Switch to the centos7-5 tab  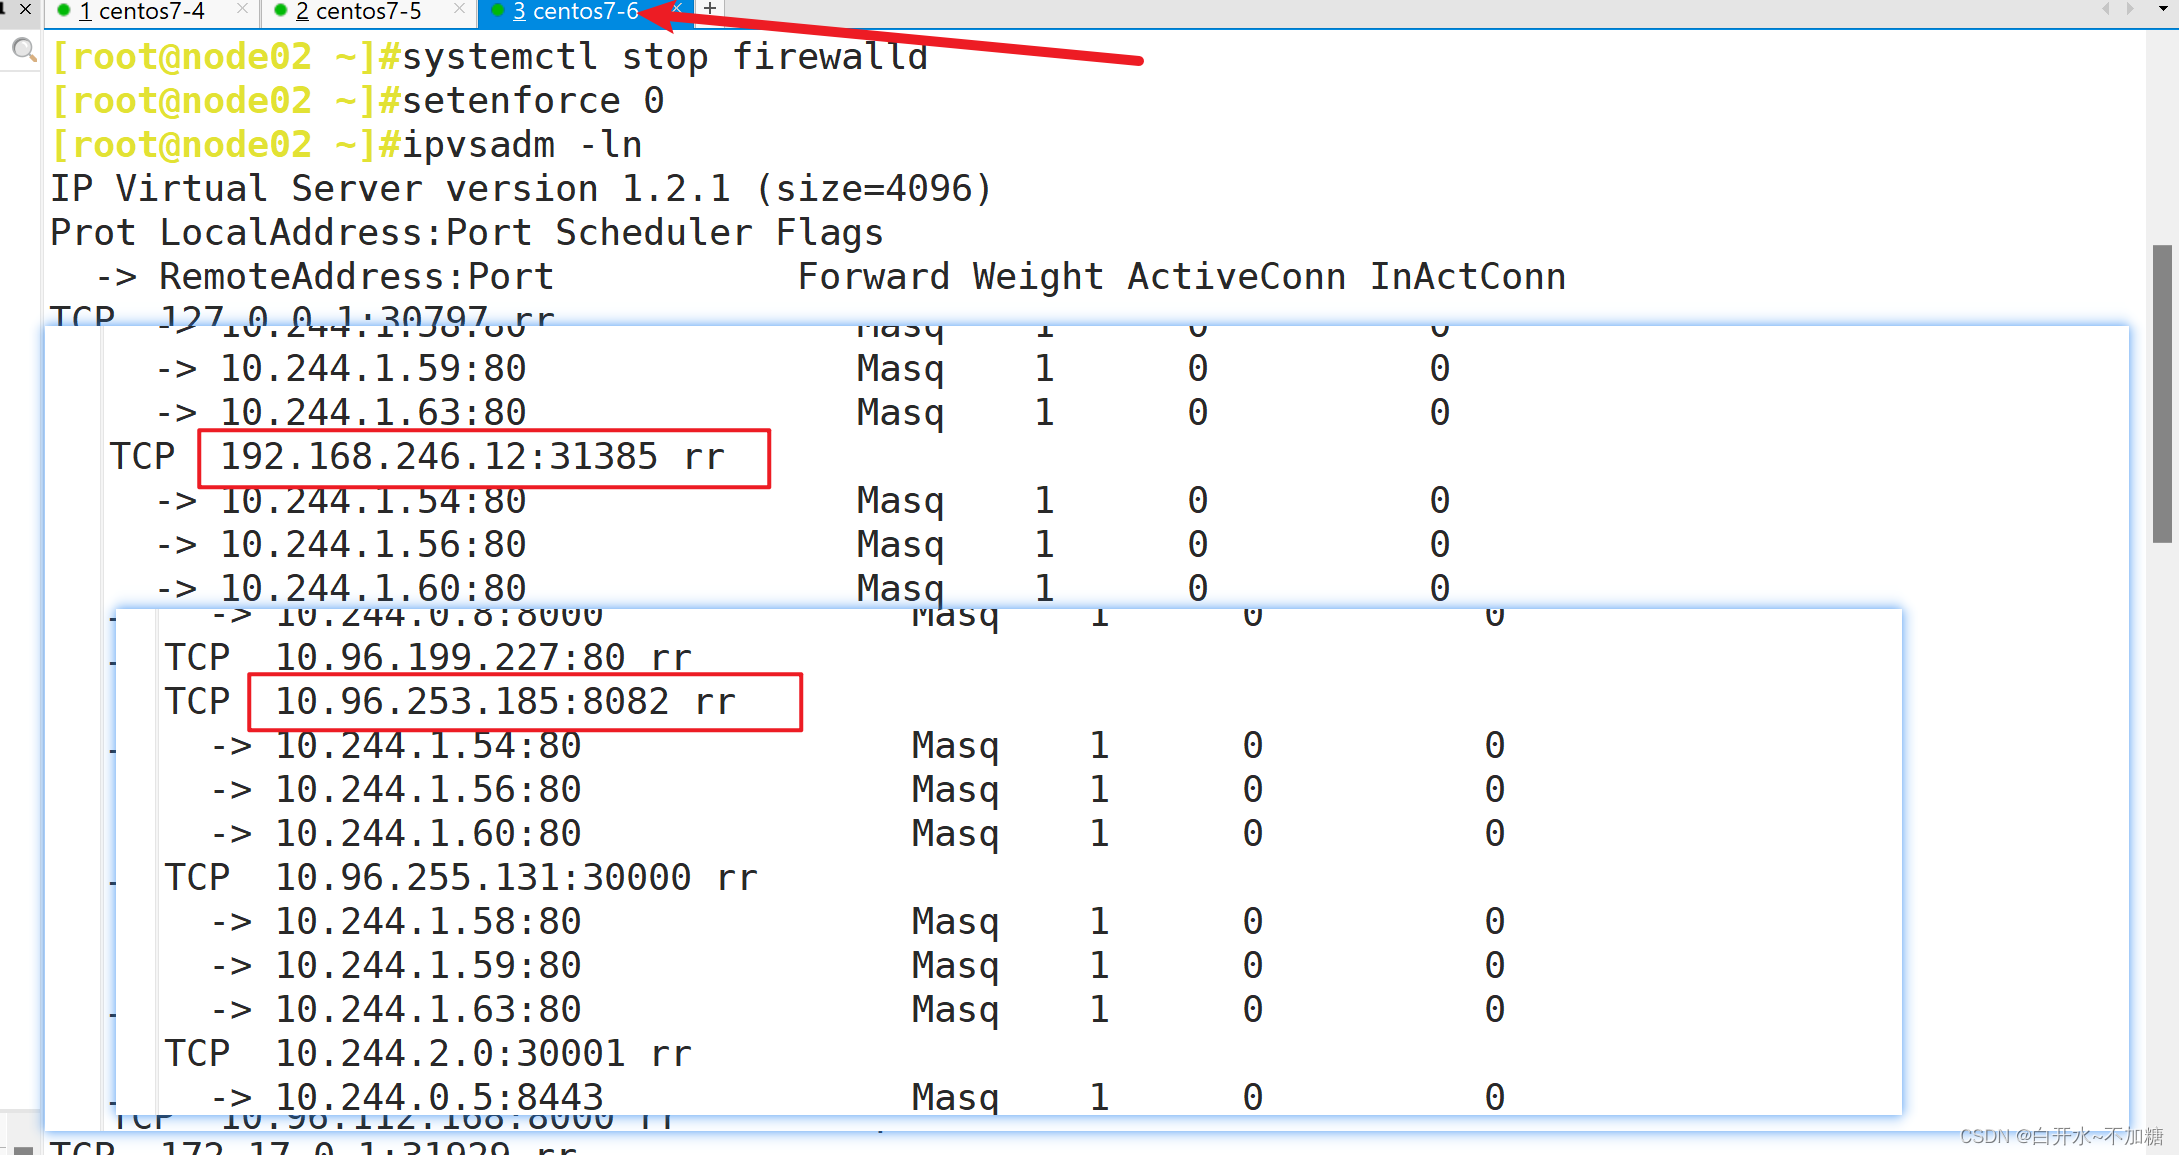367,11
